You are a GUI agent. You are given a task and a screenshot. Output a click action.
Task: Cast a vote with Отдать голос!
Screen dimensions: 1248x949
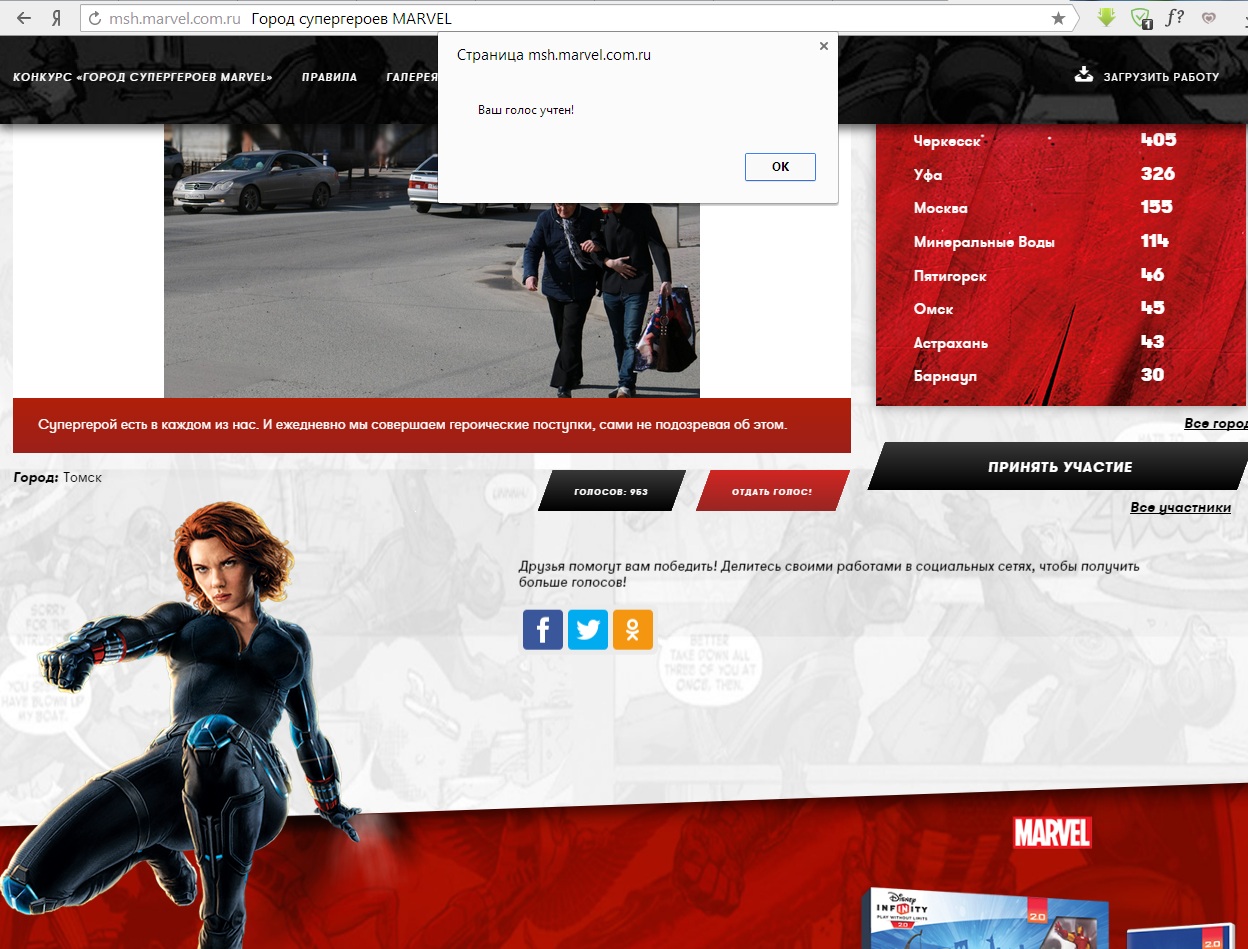click(x=772, y=491)
